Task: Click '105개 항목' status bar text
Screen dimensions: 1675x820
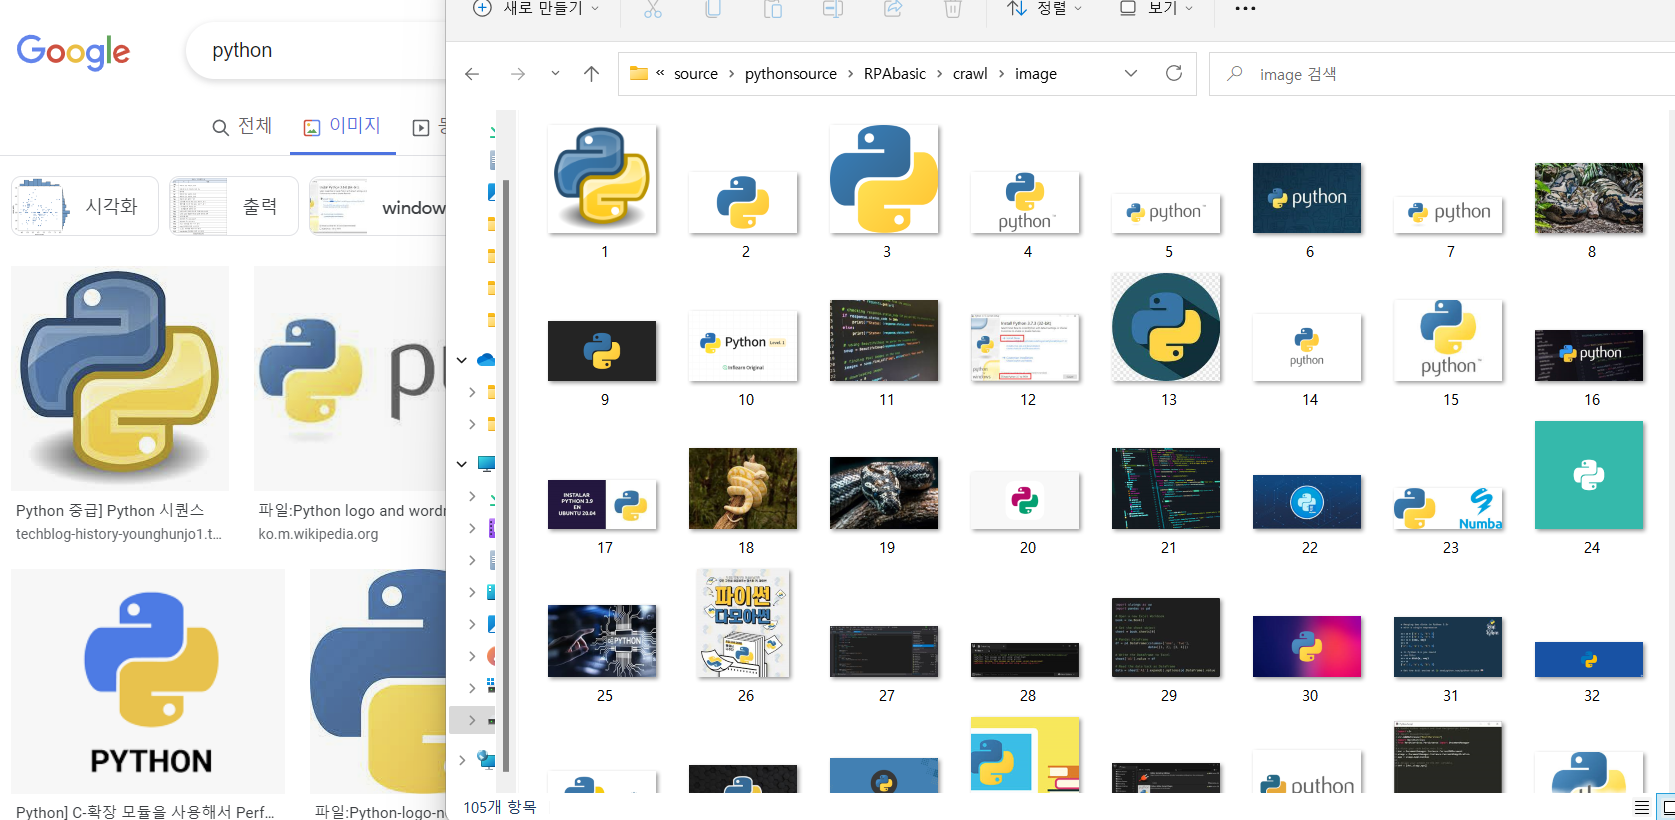Action: [x=499, y=807]
